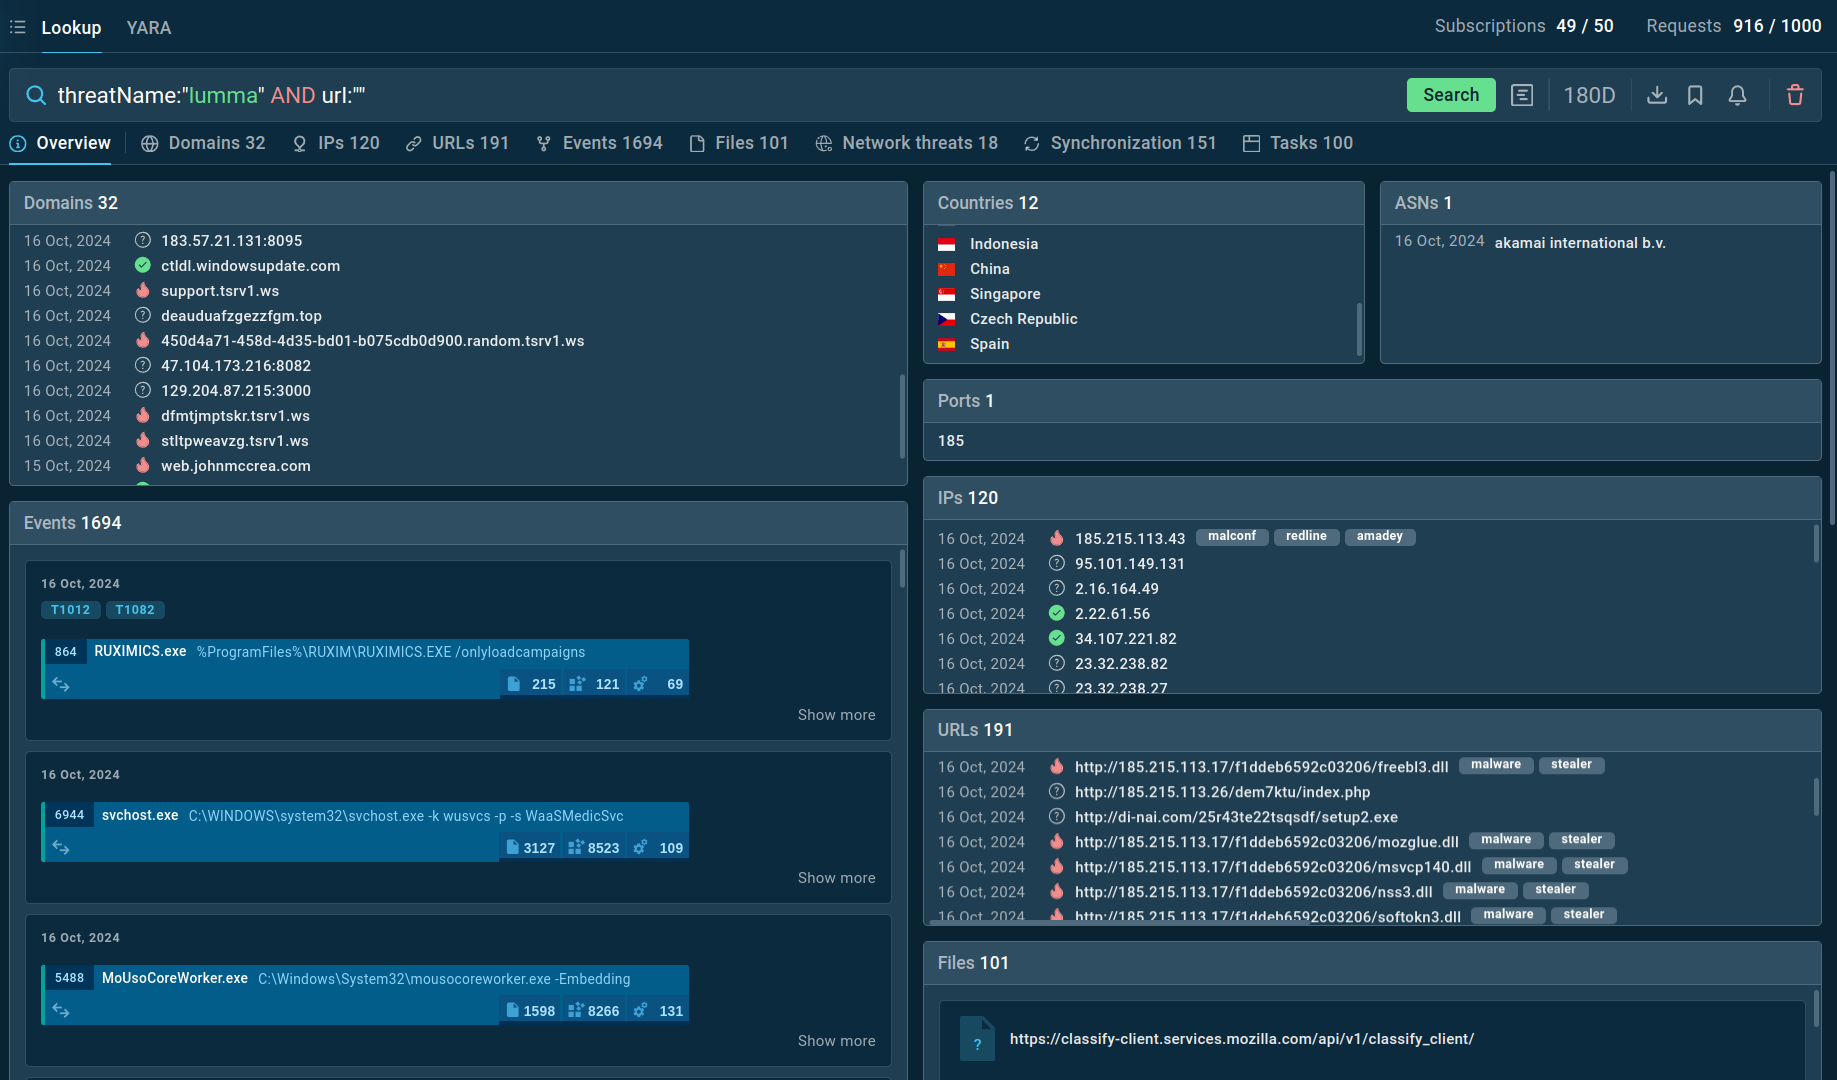Open the search templates icon beside Search

[1523, 94]
